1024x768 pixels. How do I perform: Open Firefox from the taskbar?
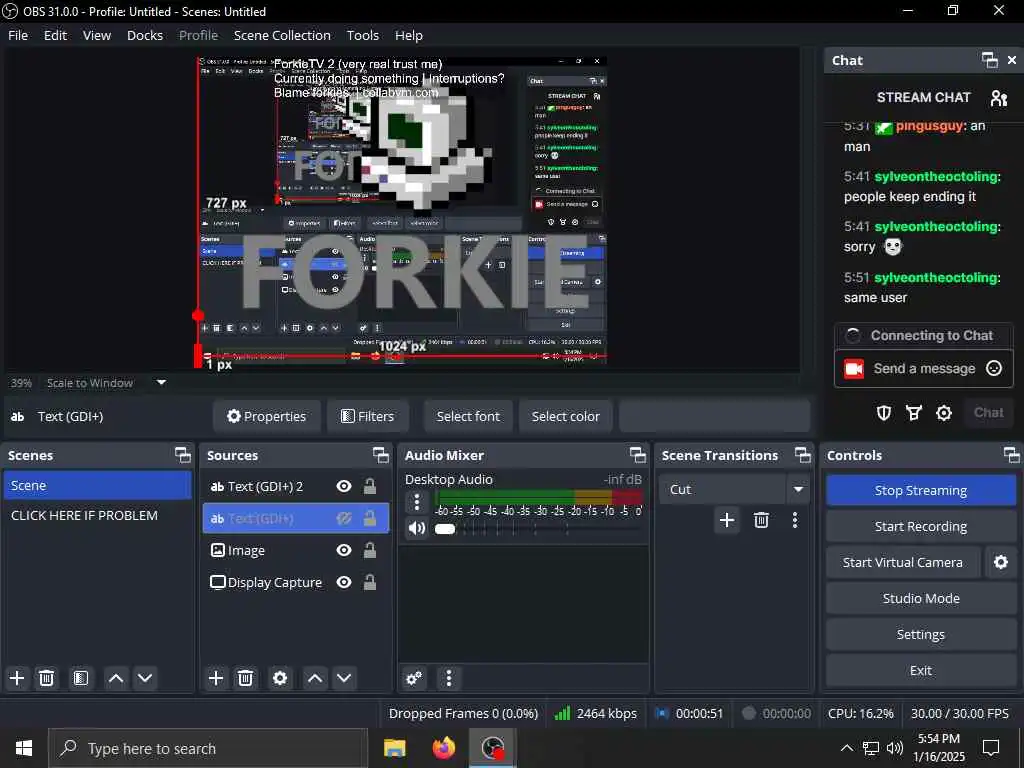pyautogui.click(x=443, y=748)
